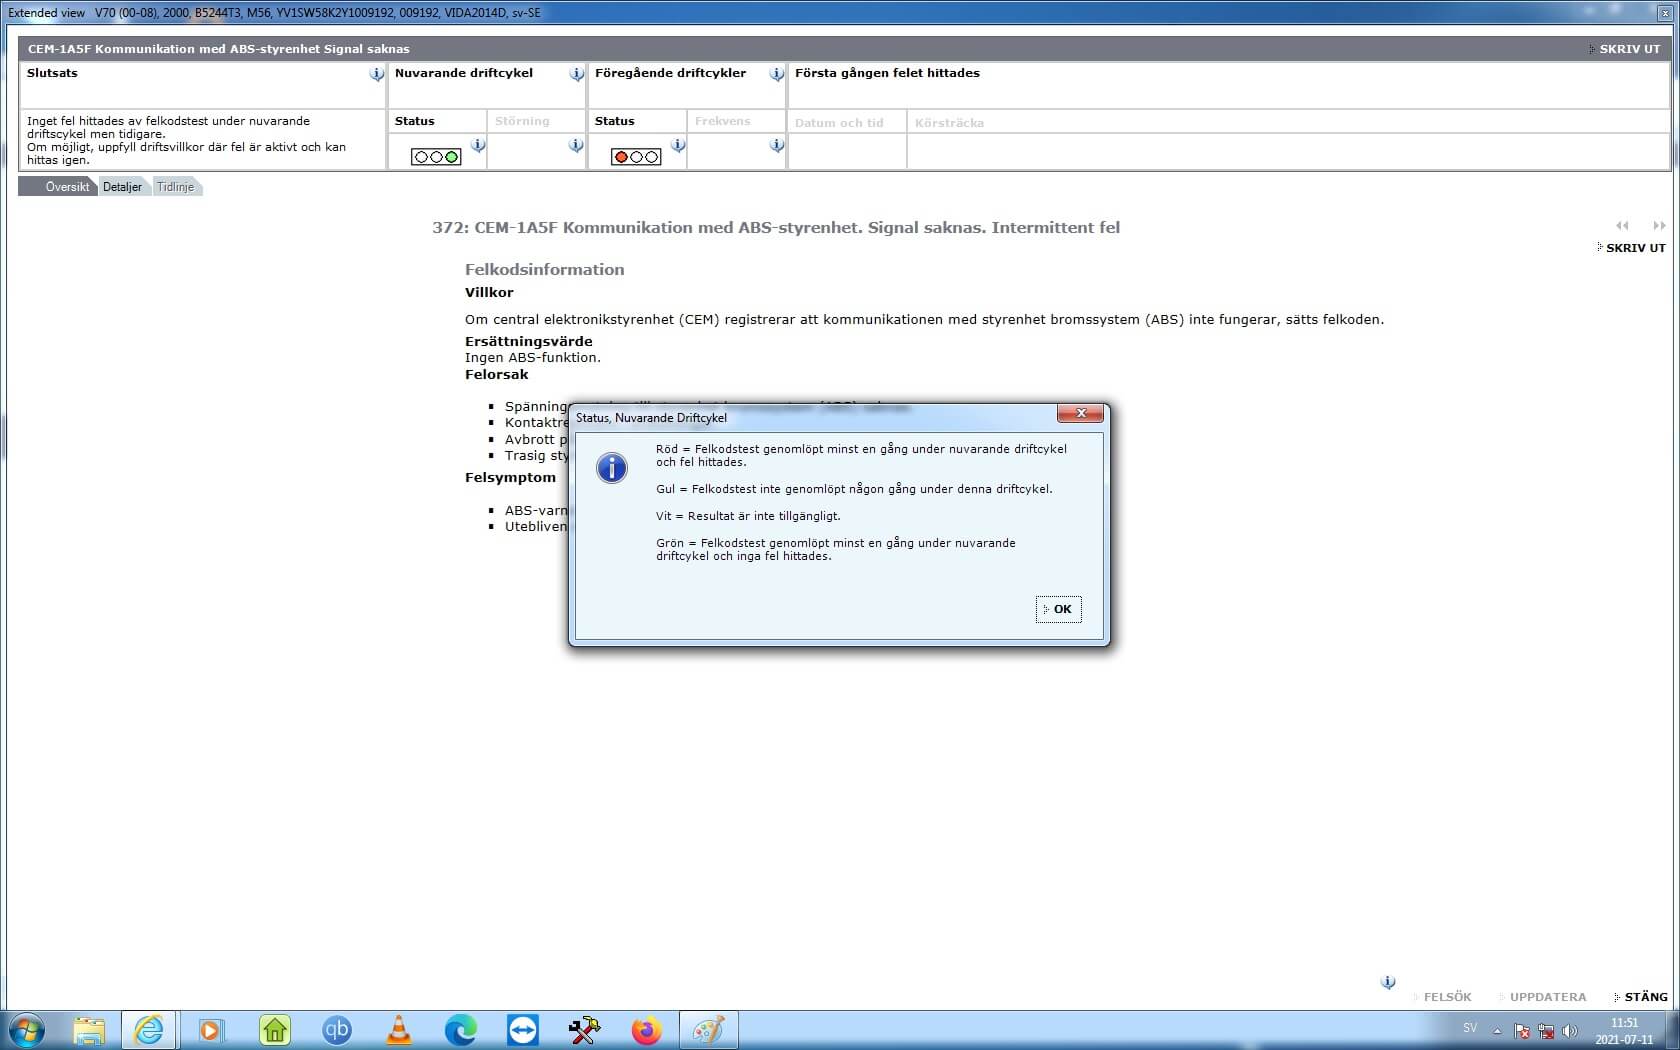This screenshot has height=1050, width=1680.
Task: Open info for previous cycles Status indicator
Action: [x=678, y=146]
